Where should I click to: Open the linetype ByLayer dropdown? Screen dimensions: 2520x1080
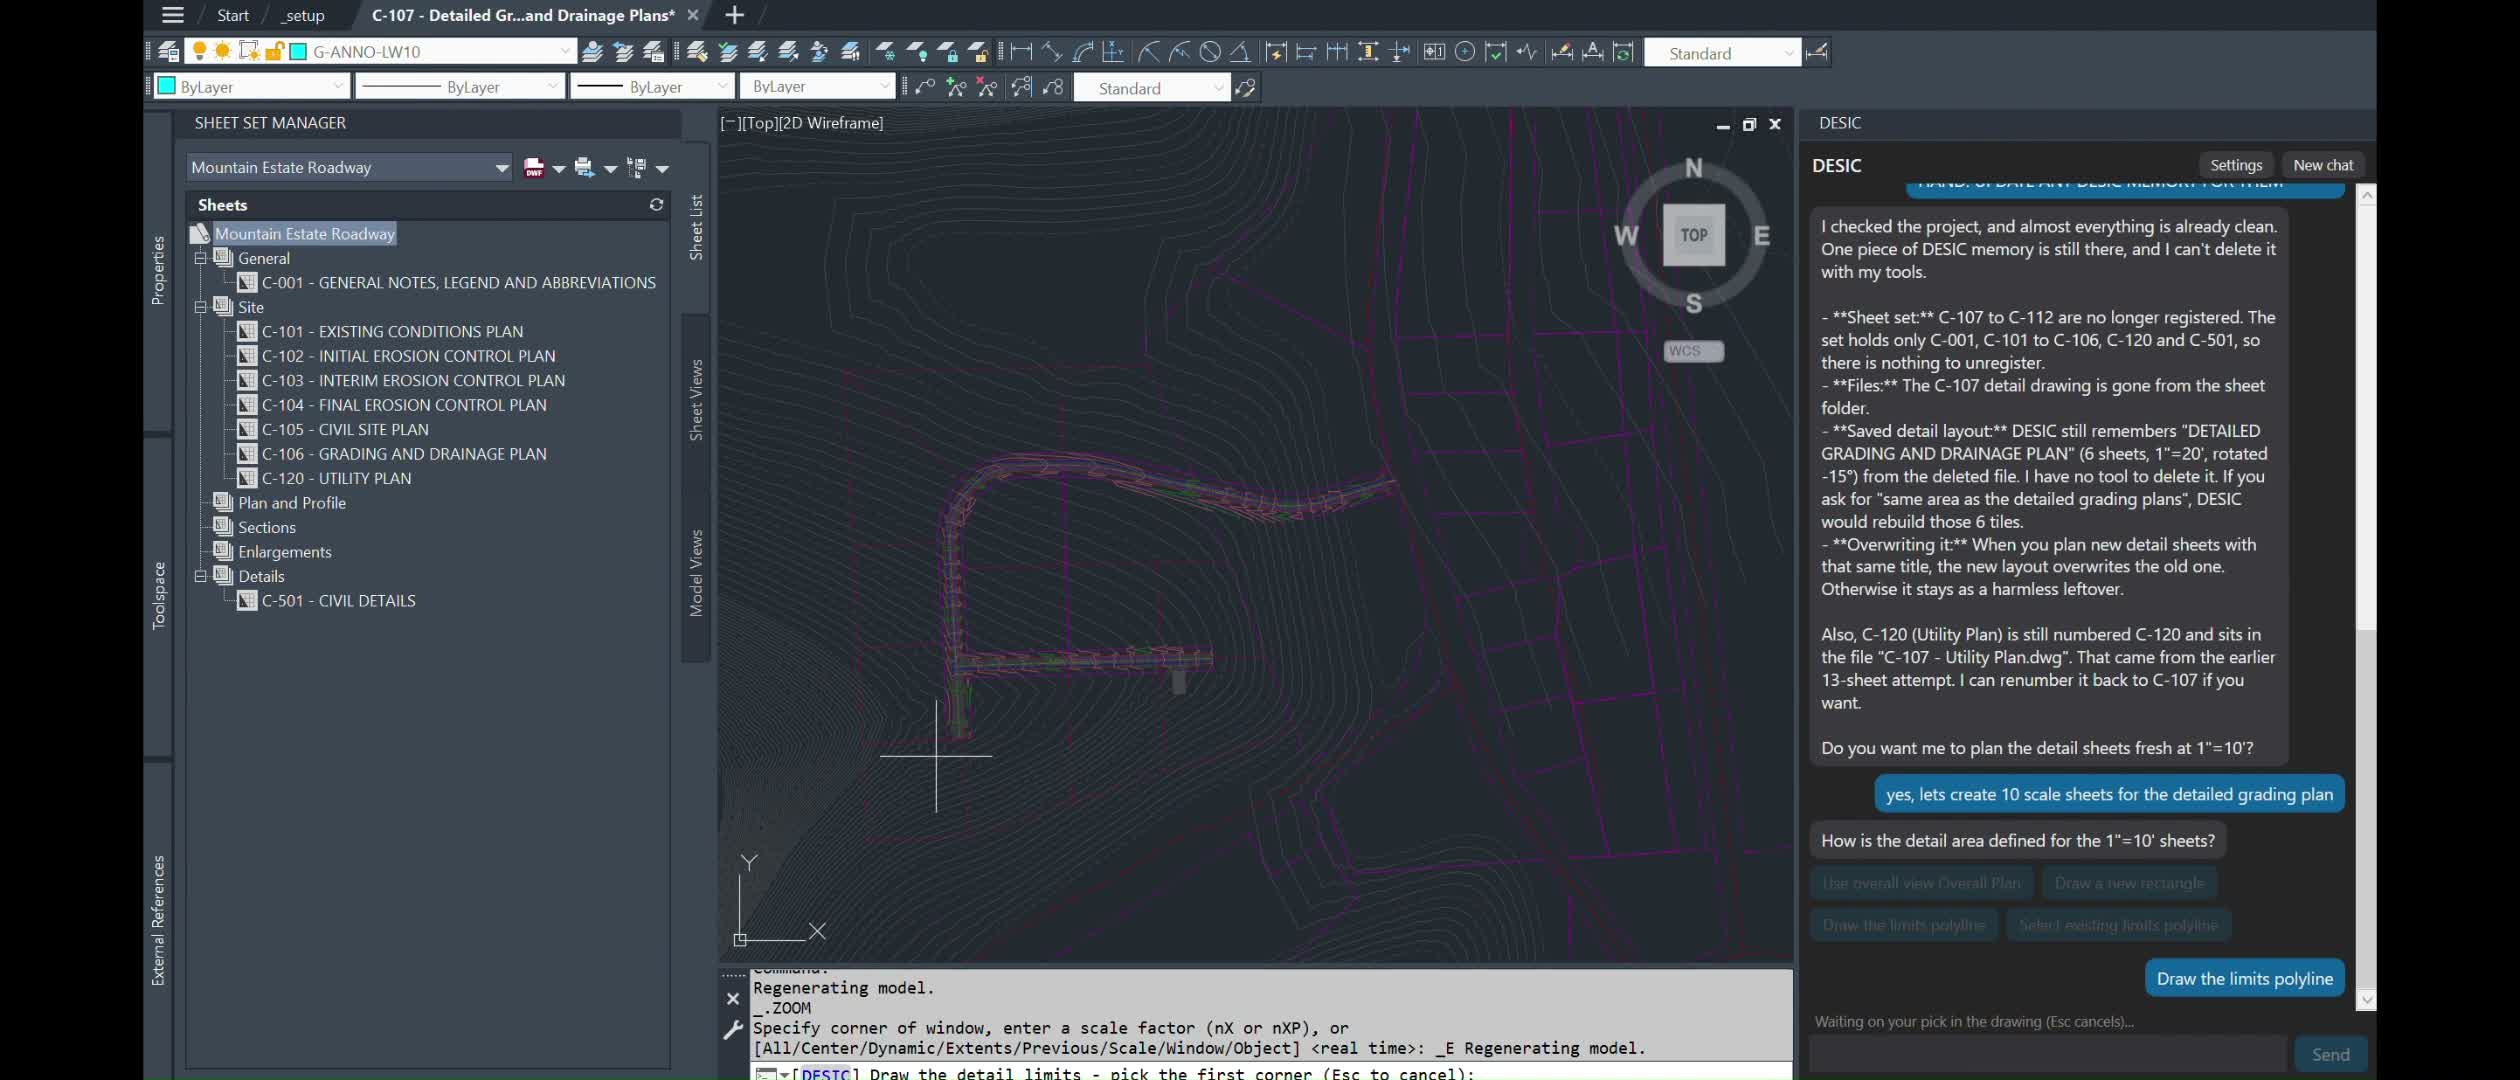click(x=552, y=87)
